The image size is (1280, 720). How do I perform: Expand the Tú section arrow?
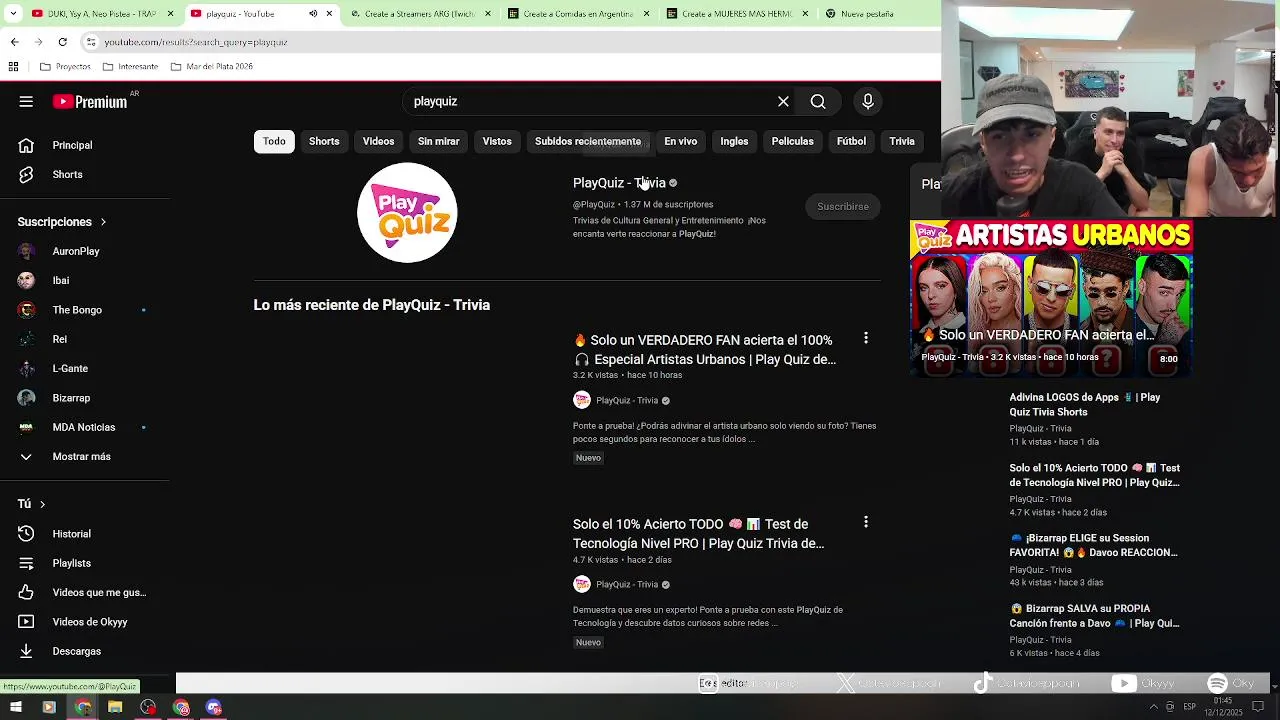42,504
